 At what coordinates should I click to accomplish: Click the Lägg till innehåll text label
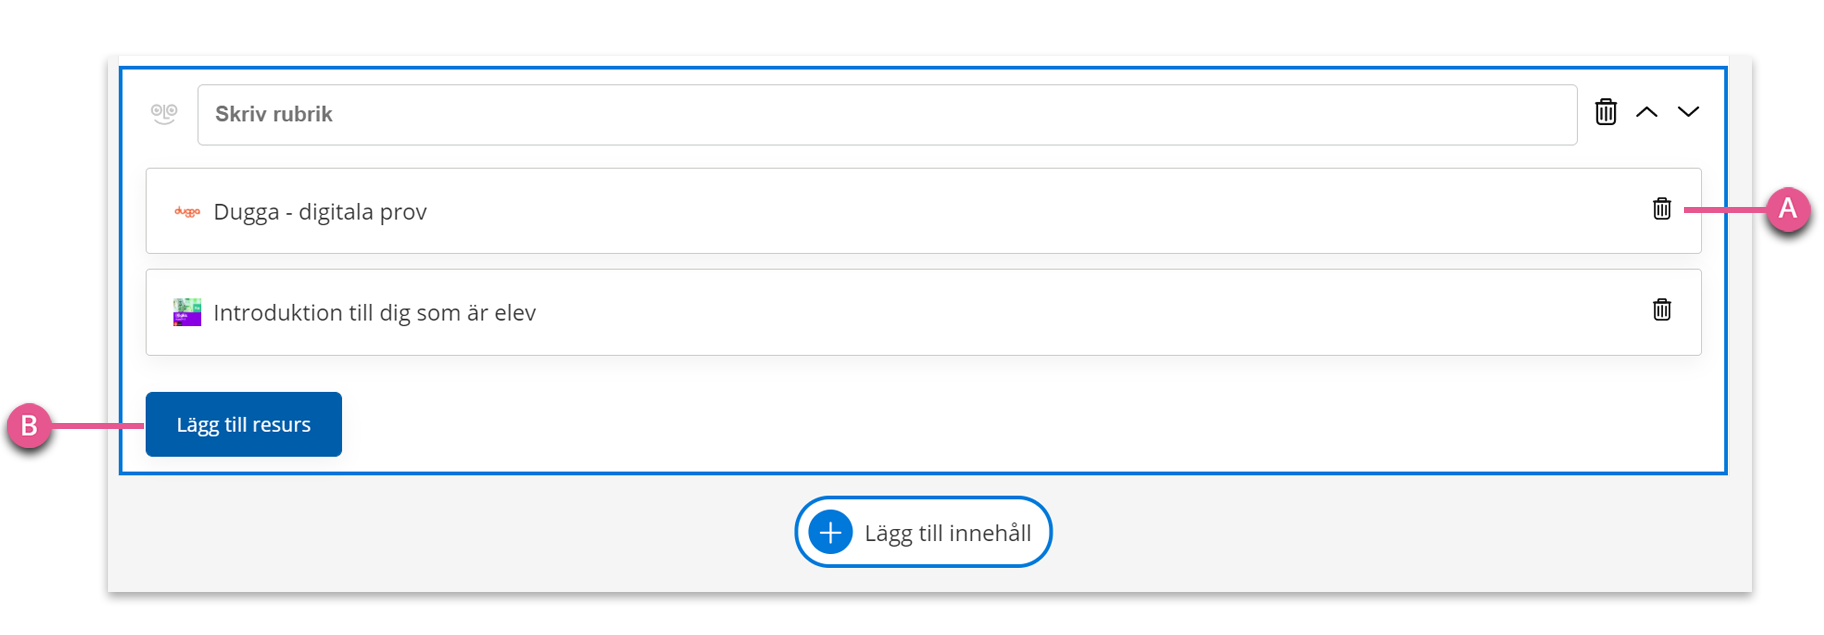[948, 533]
